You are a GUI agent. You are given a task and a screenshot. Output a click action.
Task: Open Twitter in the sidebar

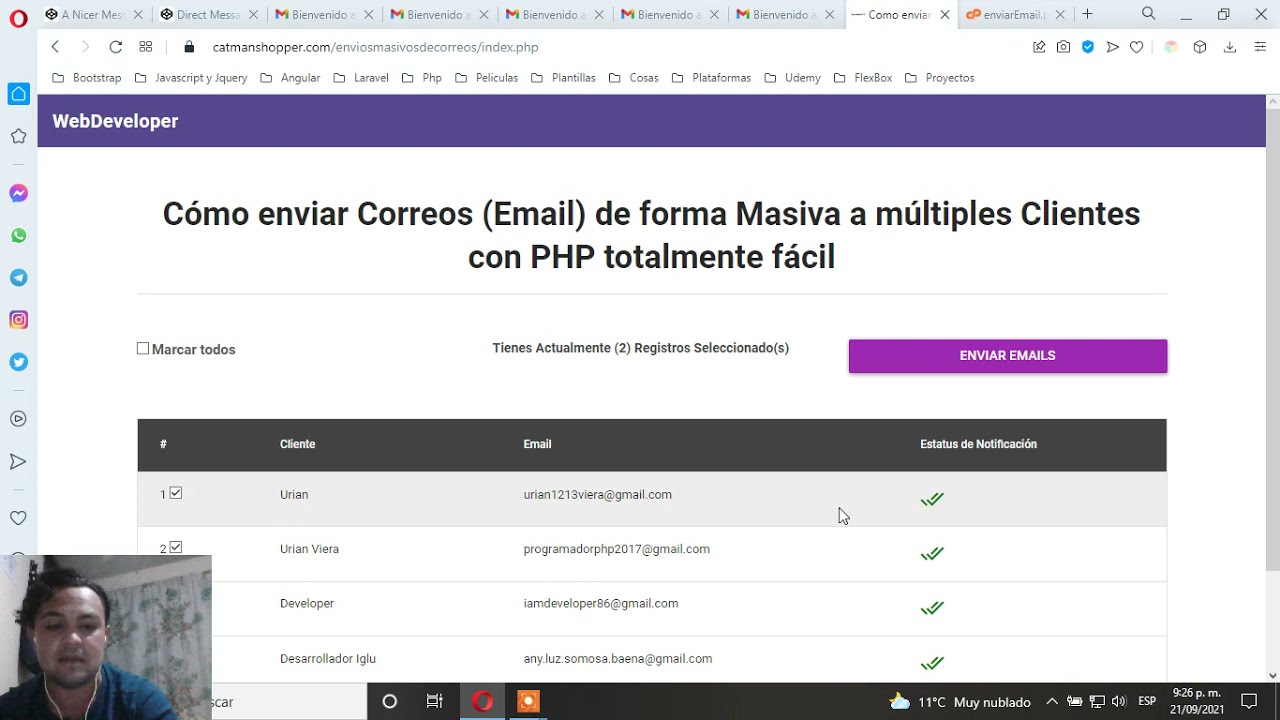point(18,362)
